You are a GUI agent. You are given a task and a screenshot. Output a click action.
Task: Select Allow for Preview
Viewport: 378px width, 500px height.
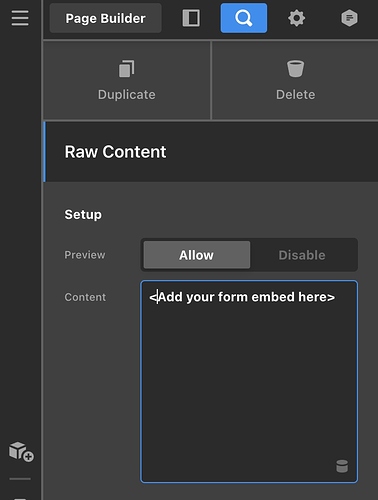click(197, 255)
